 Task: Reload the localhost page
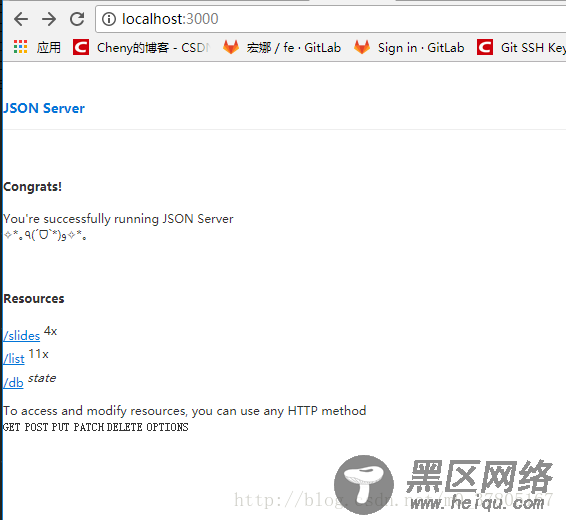(77, 19)
